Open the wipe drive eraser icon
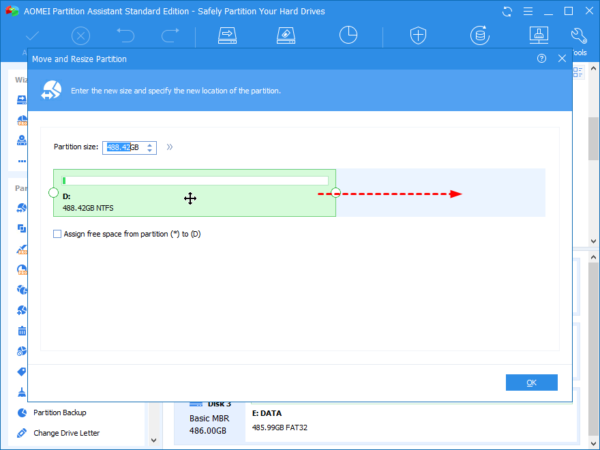 286,35
